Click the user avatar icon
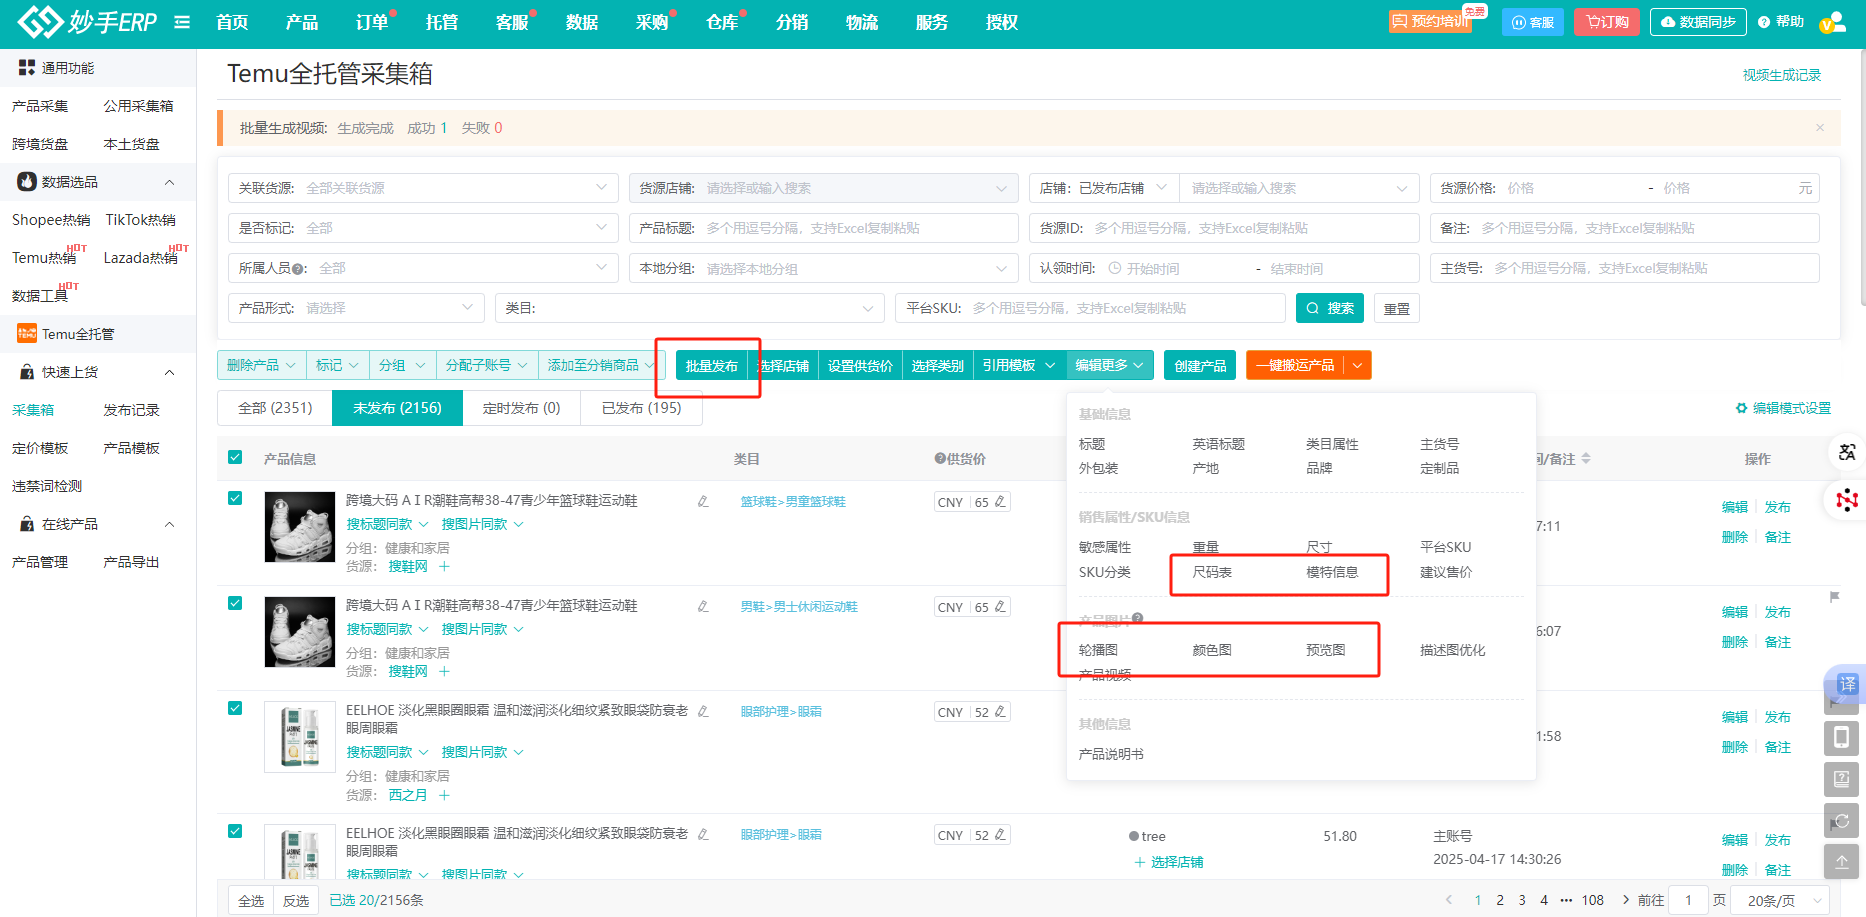This screenshot has width=1866, height=917. coord(1833,22)
